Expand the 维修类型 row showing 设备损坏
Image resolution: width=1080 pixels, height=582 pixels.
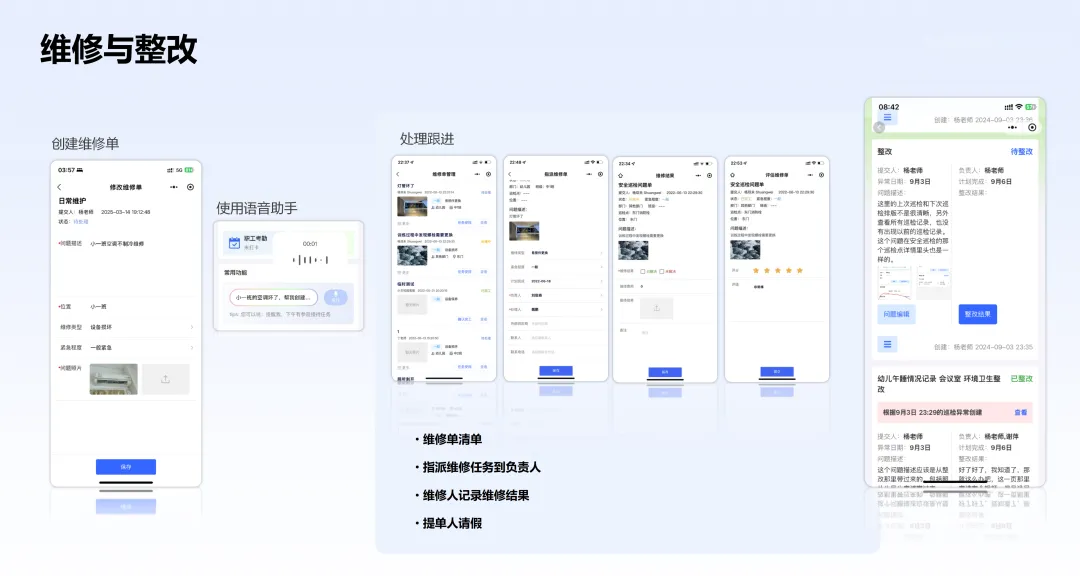point(126,327)
